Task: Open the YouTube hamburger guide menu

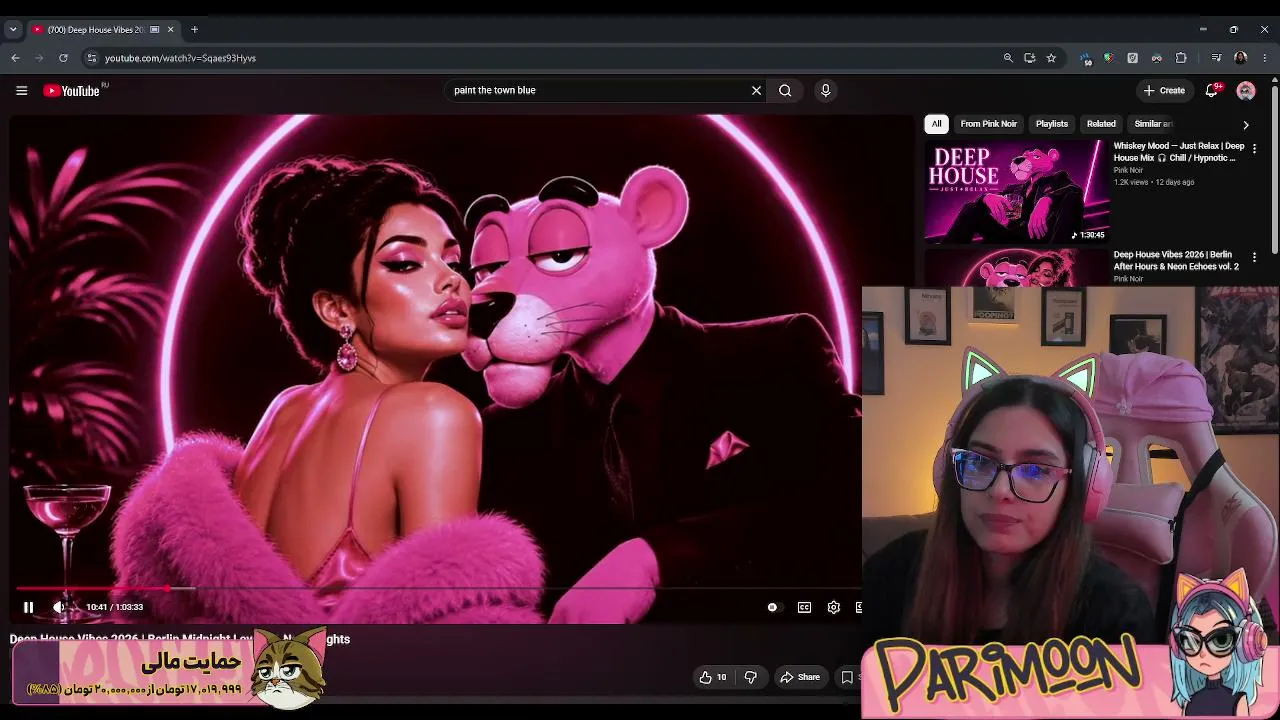Action: coord(21,91)
